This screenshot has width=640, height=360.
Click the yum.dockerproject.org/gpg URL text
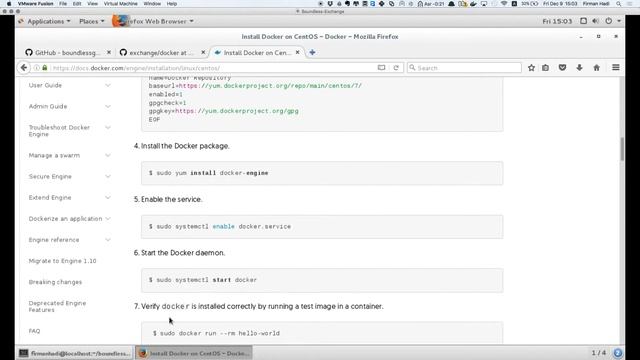pos(237,111)
